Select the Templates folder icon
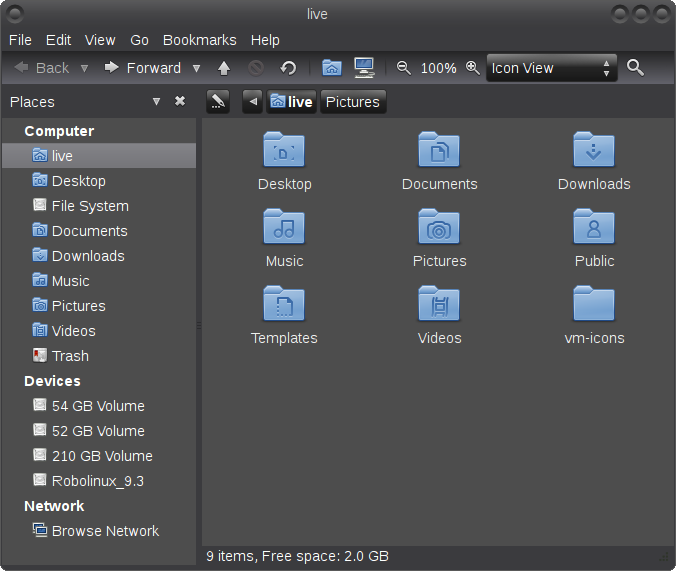Image resolution: width=676 pixels, height=571 pixels. pyautogui.click(x=284, y=303)
